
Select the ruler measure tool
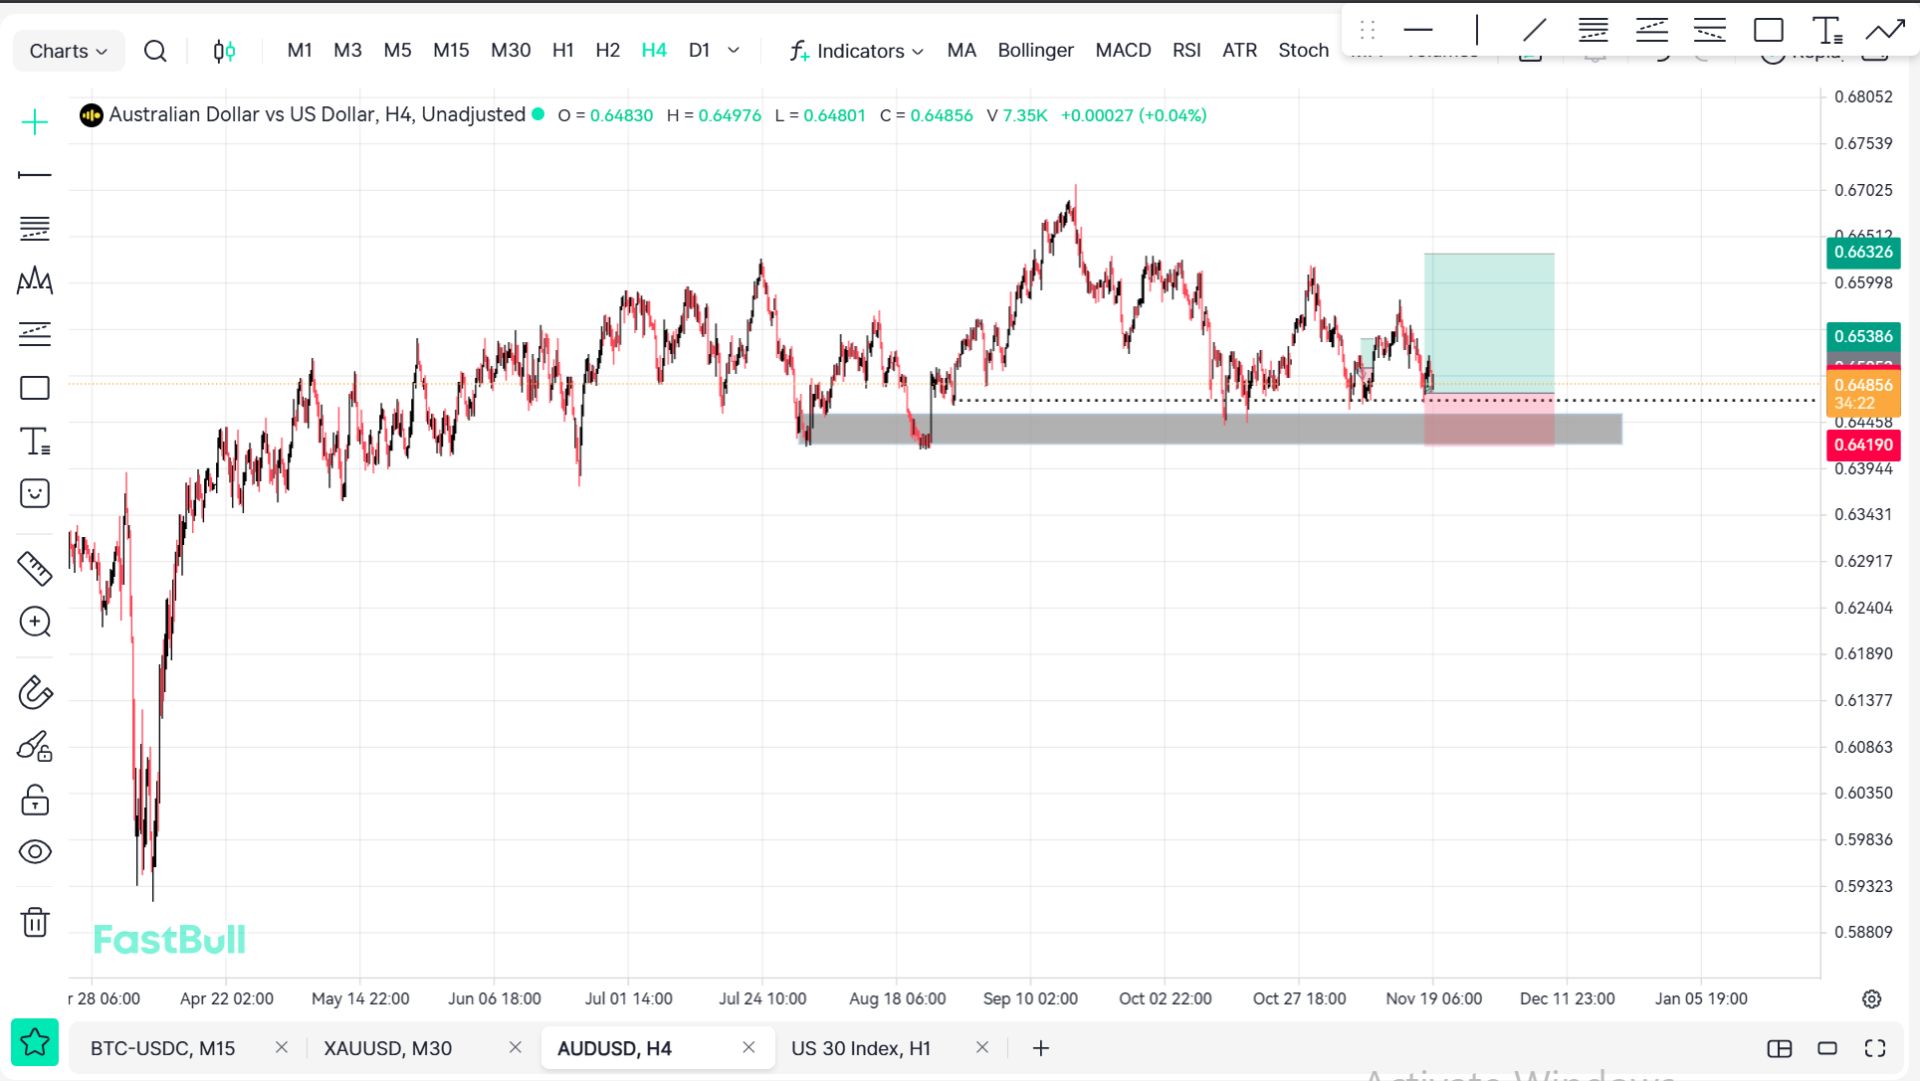click(x=35, y=568)
